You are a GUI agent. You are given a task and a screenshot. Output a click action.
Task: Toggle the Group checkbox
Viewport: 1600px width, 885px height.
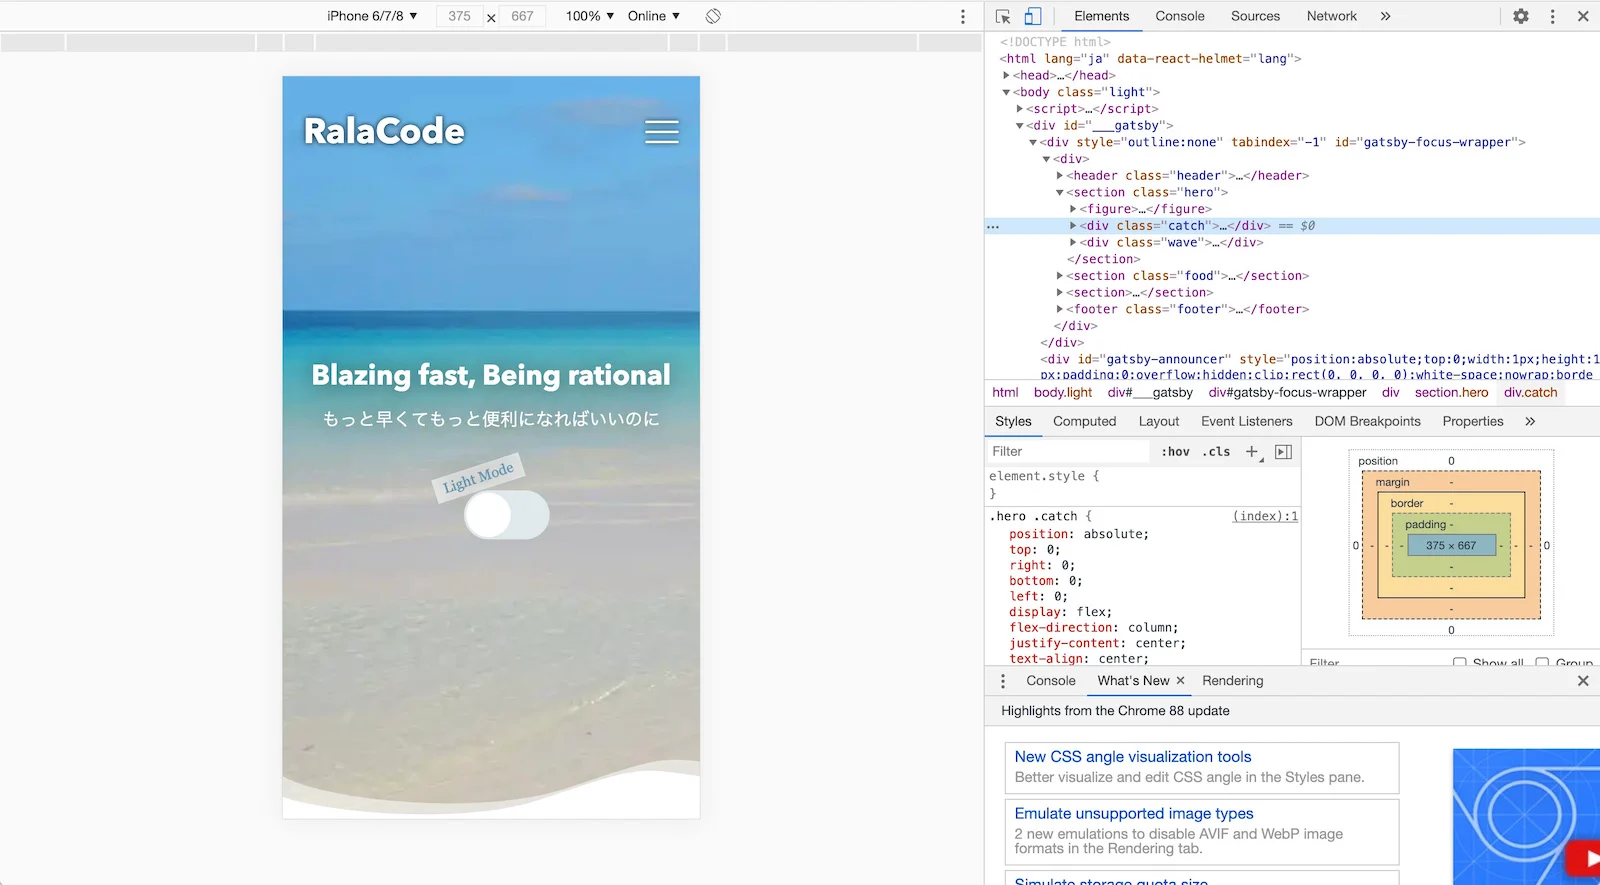coord(1542,662)
